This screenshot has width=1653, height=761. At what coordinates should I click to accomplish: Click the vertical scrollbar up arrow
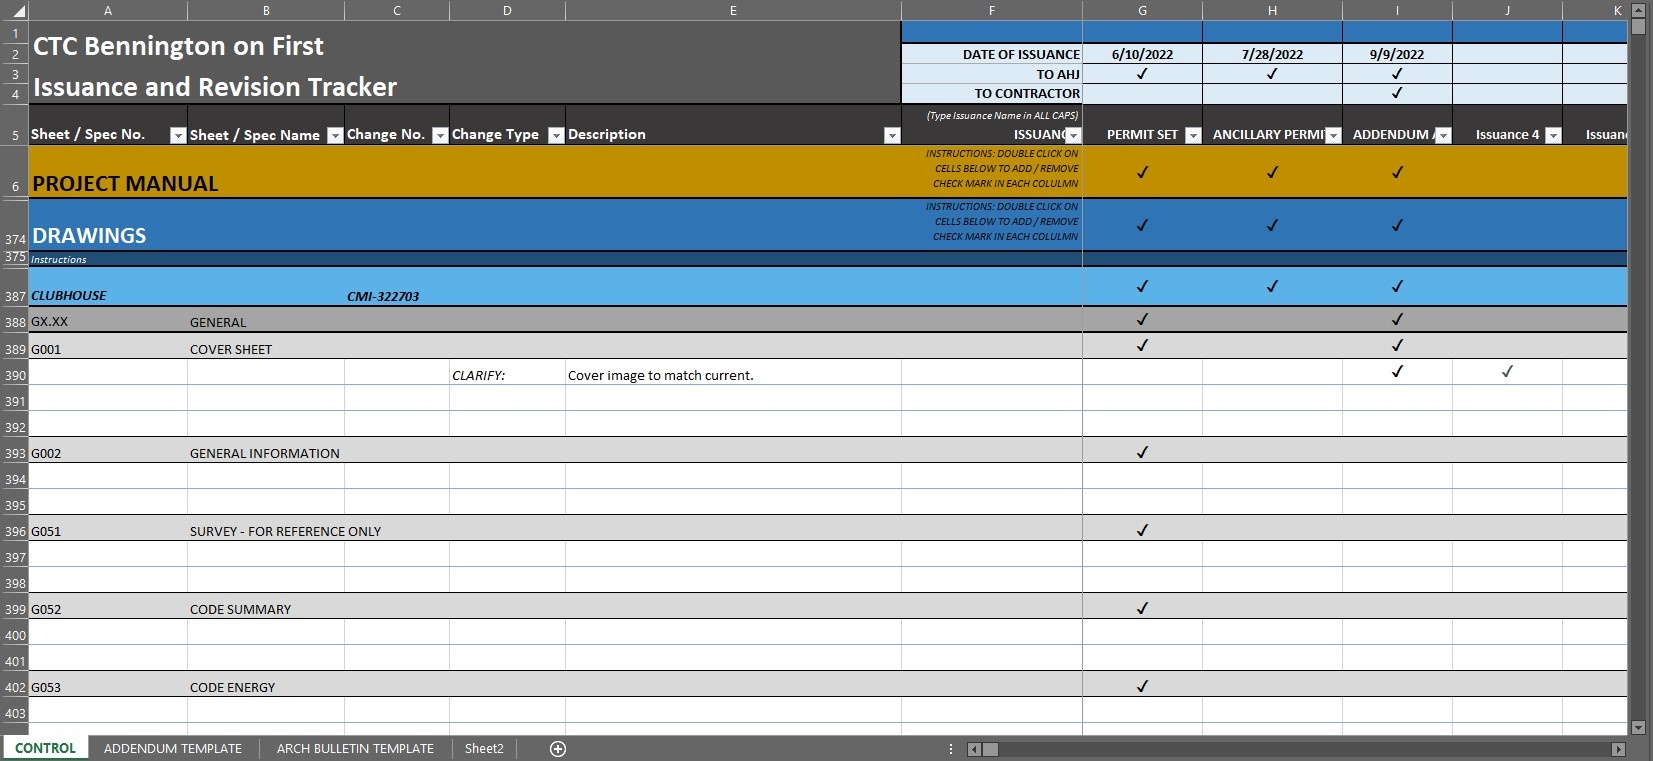pos(1638,10)
